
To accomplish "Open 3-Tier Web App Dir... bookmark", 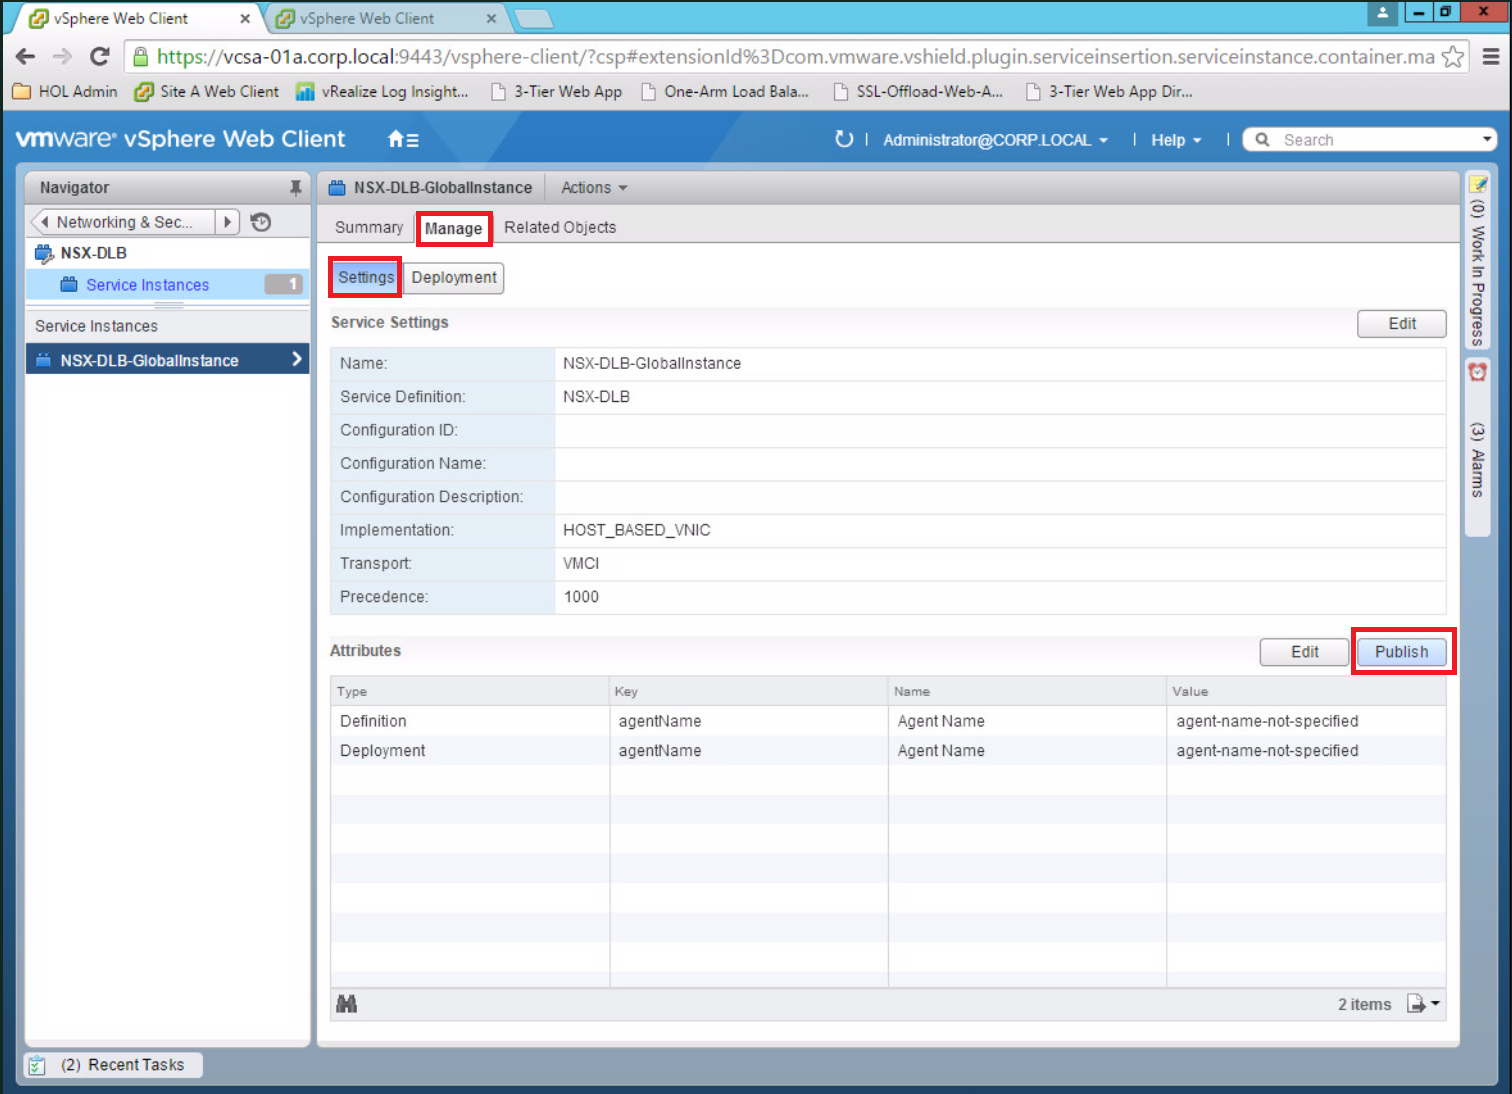I will pos(1109,91).
